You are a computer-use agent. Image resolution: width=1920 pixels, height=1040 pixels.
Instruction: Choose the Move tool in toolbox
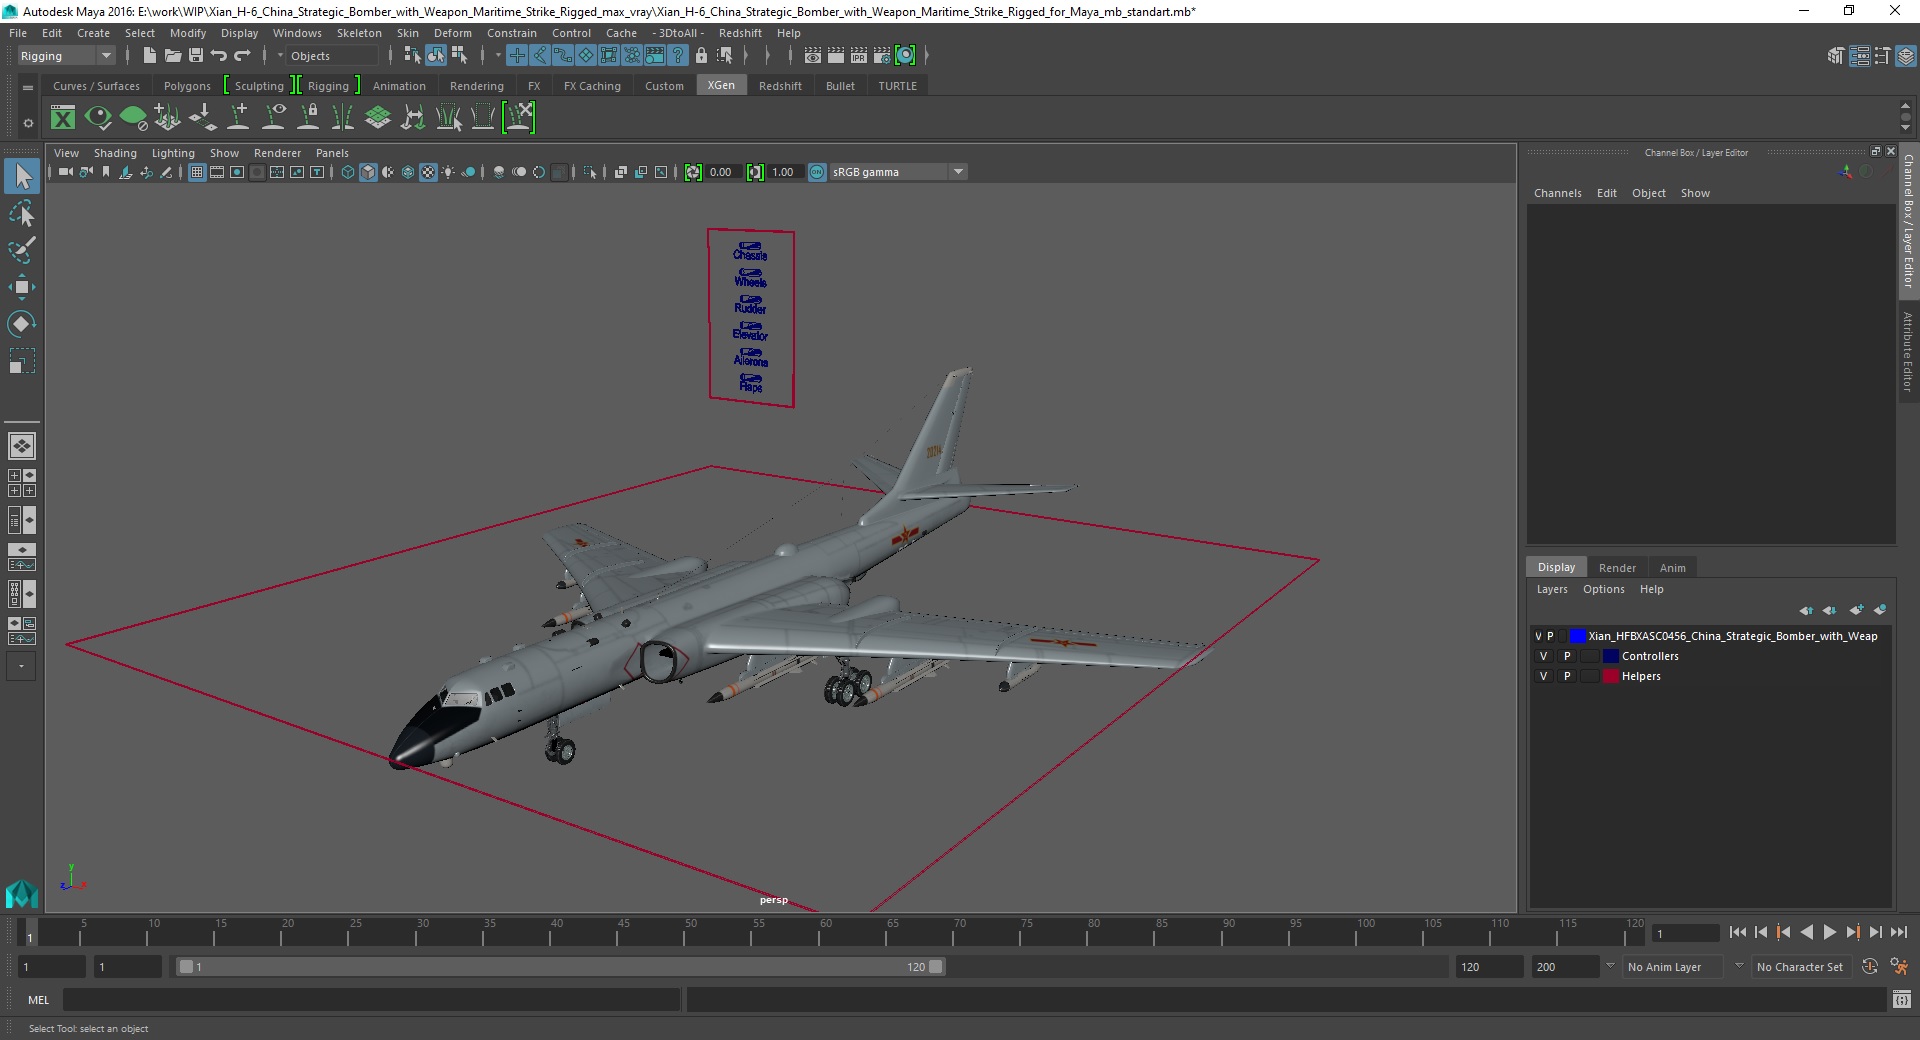pyautogui.click(x=22, y=287)
